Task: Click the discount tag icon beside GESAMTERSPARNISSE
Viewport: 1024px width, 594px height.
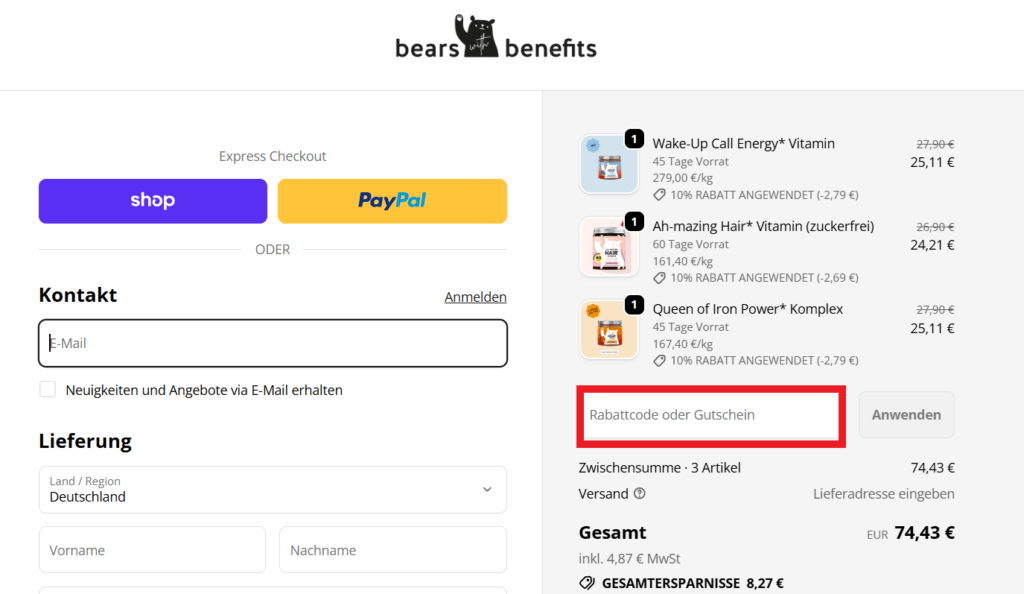Action: (x=587, y=580)
